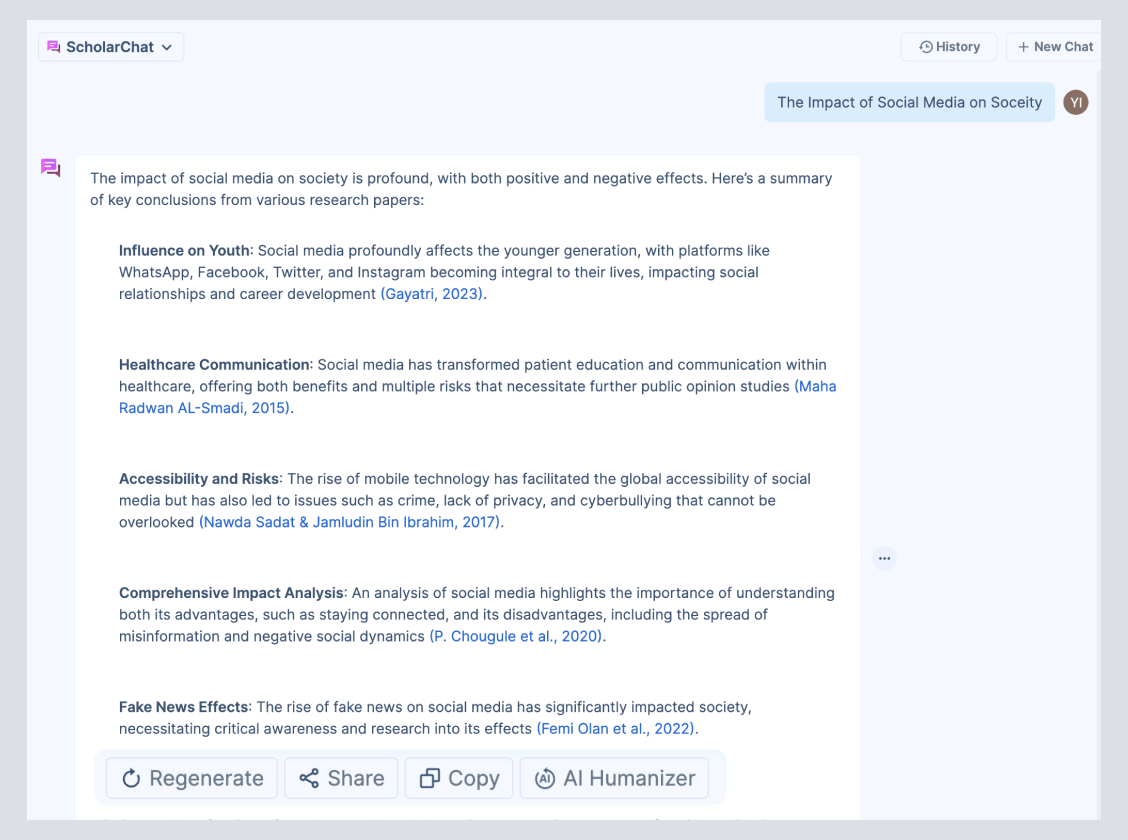1128x840 pixels.
Task: Open chat History
Action: [948, 47]
